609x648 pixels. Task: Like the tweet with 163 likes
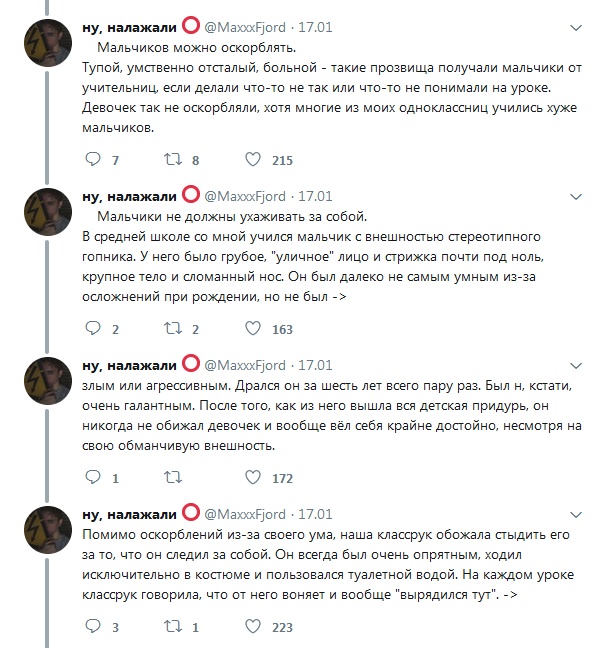(x=253, y=328)
